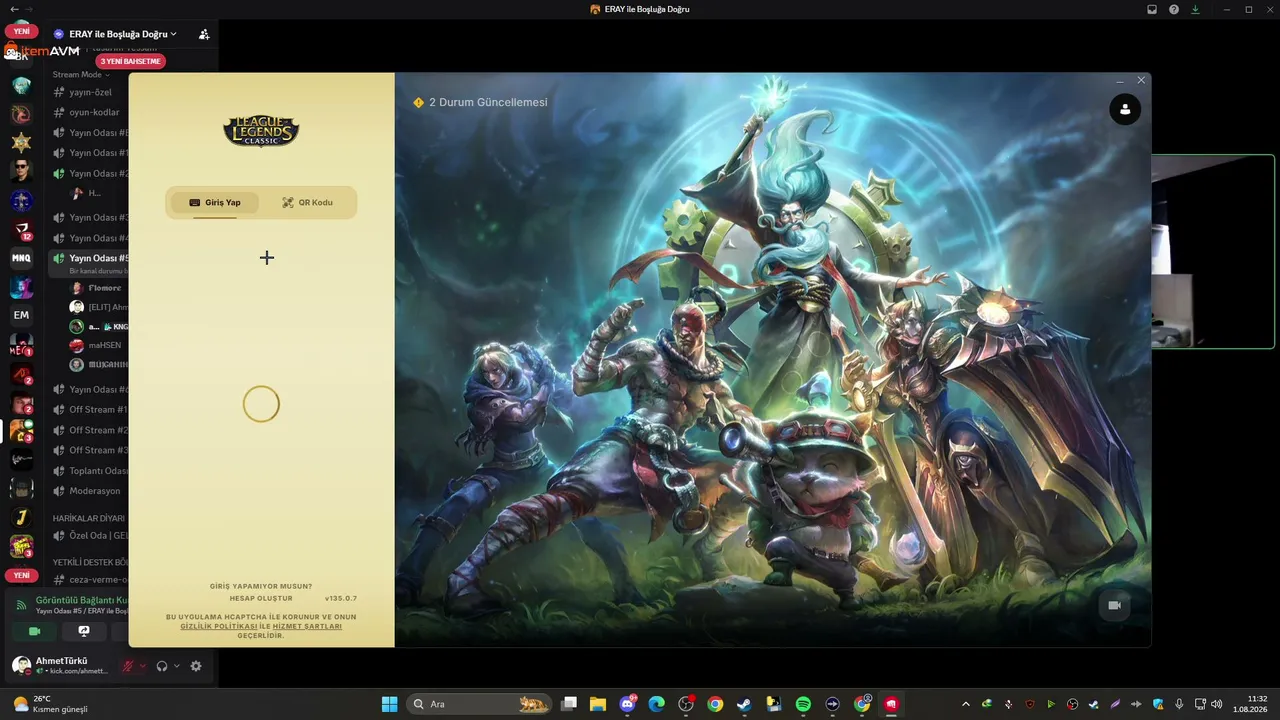Screen dimensions: 1280x720
Task: Open Discord user settings gear
Action: [x=196, y=666]
